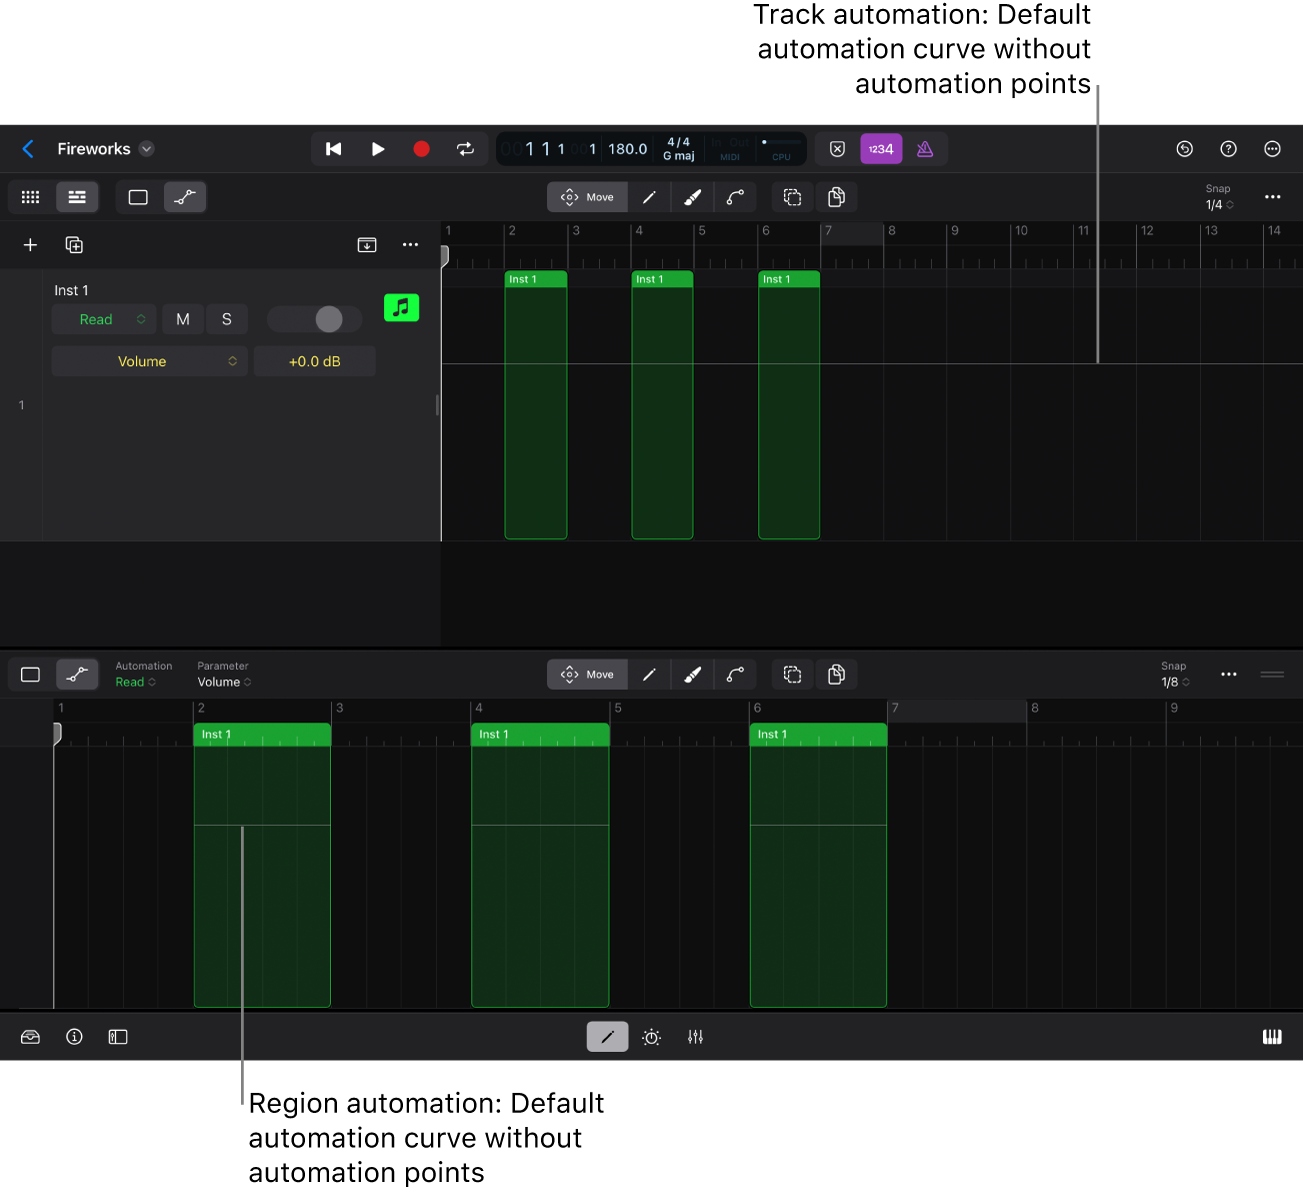
Task: Click the import tray icon above tracks
Action: pos(367,245)
